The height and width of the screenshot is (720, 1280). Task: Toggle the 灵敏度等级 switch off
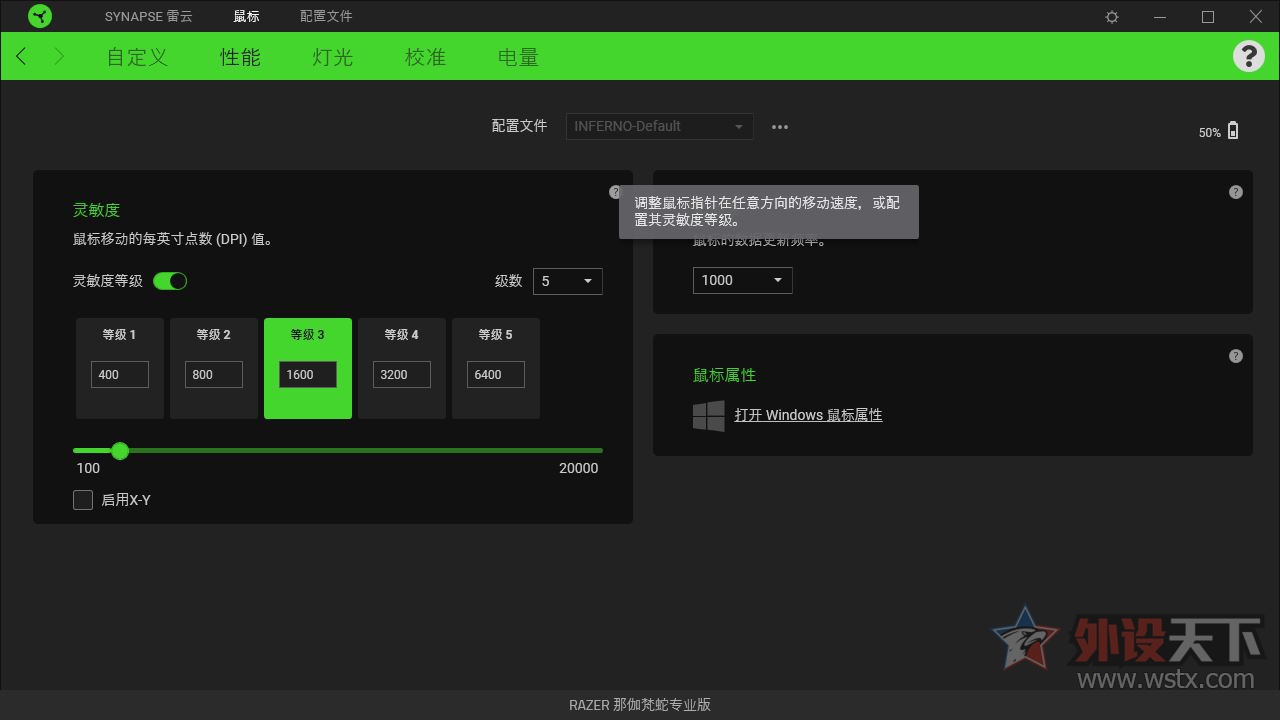[170, 281]
